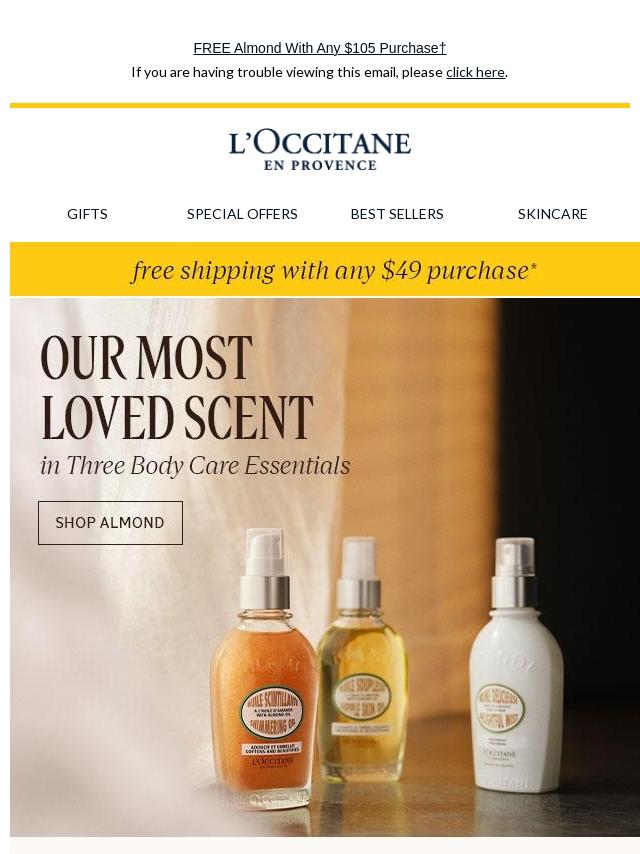The height and width of the screenshot is (854, 640).
Task: Open the FREE Almond With Any $105 Purchase link
Action: click(320, 48)
